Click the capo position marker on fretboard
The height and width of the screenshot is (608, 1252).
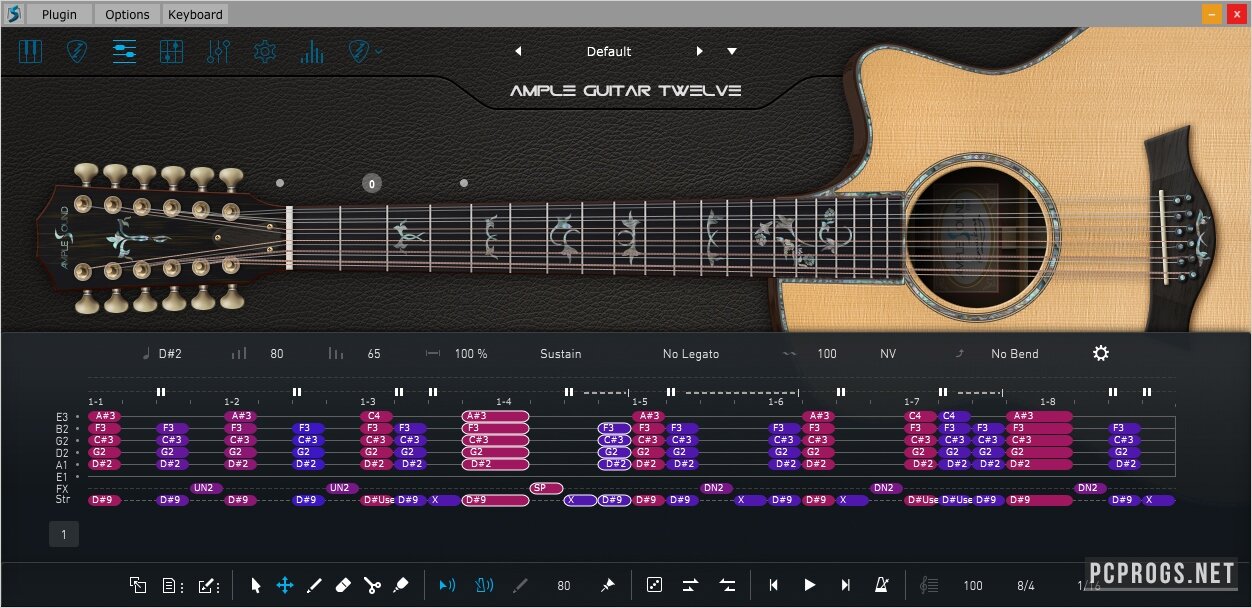[x=371, y=184]
